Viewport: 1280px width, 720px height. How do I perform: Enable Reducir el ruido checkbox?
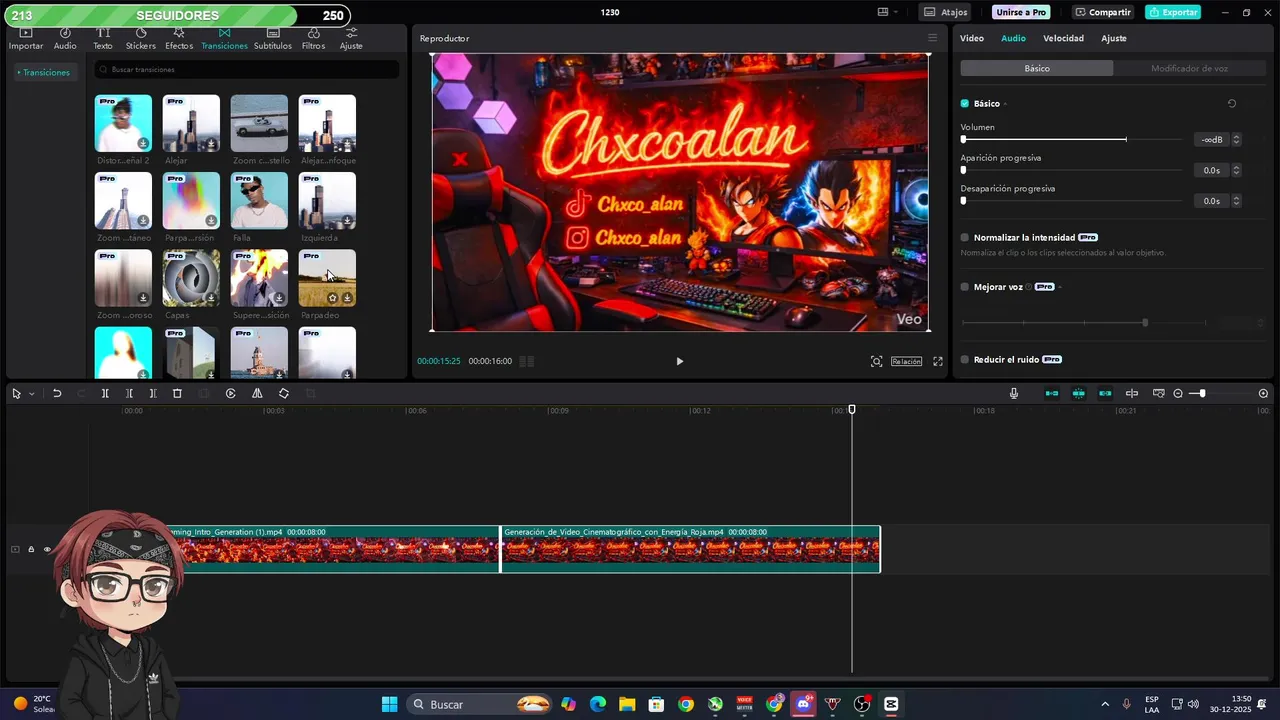(x=965, y=359)
